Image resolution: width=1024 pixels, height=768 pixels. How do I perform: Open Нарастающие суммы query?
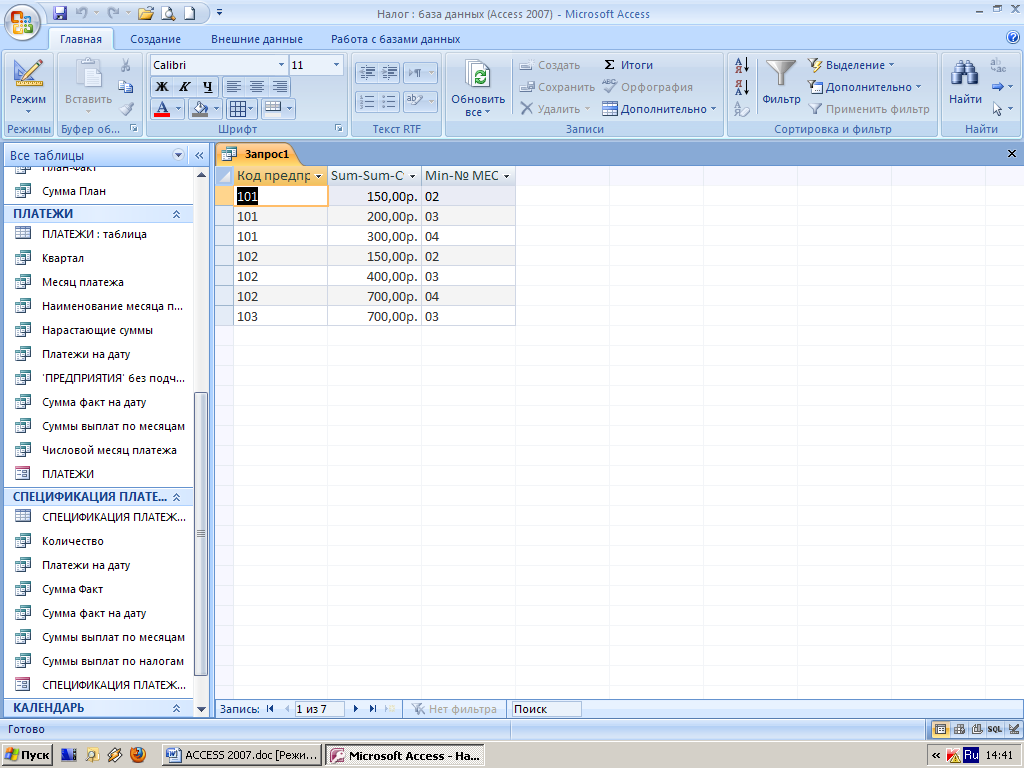coord(97,330)
